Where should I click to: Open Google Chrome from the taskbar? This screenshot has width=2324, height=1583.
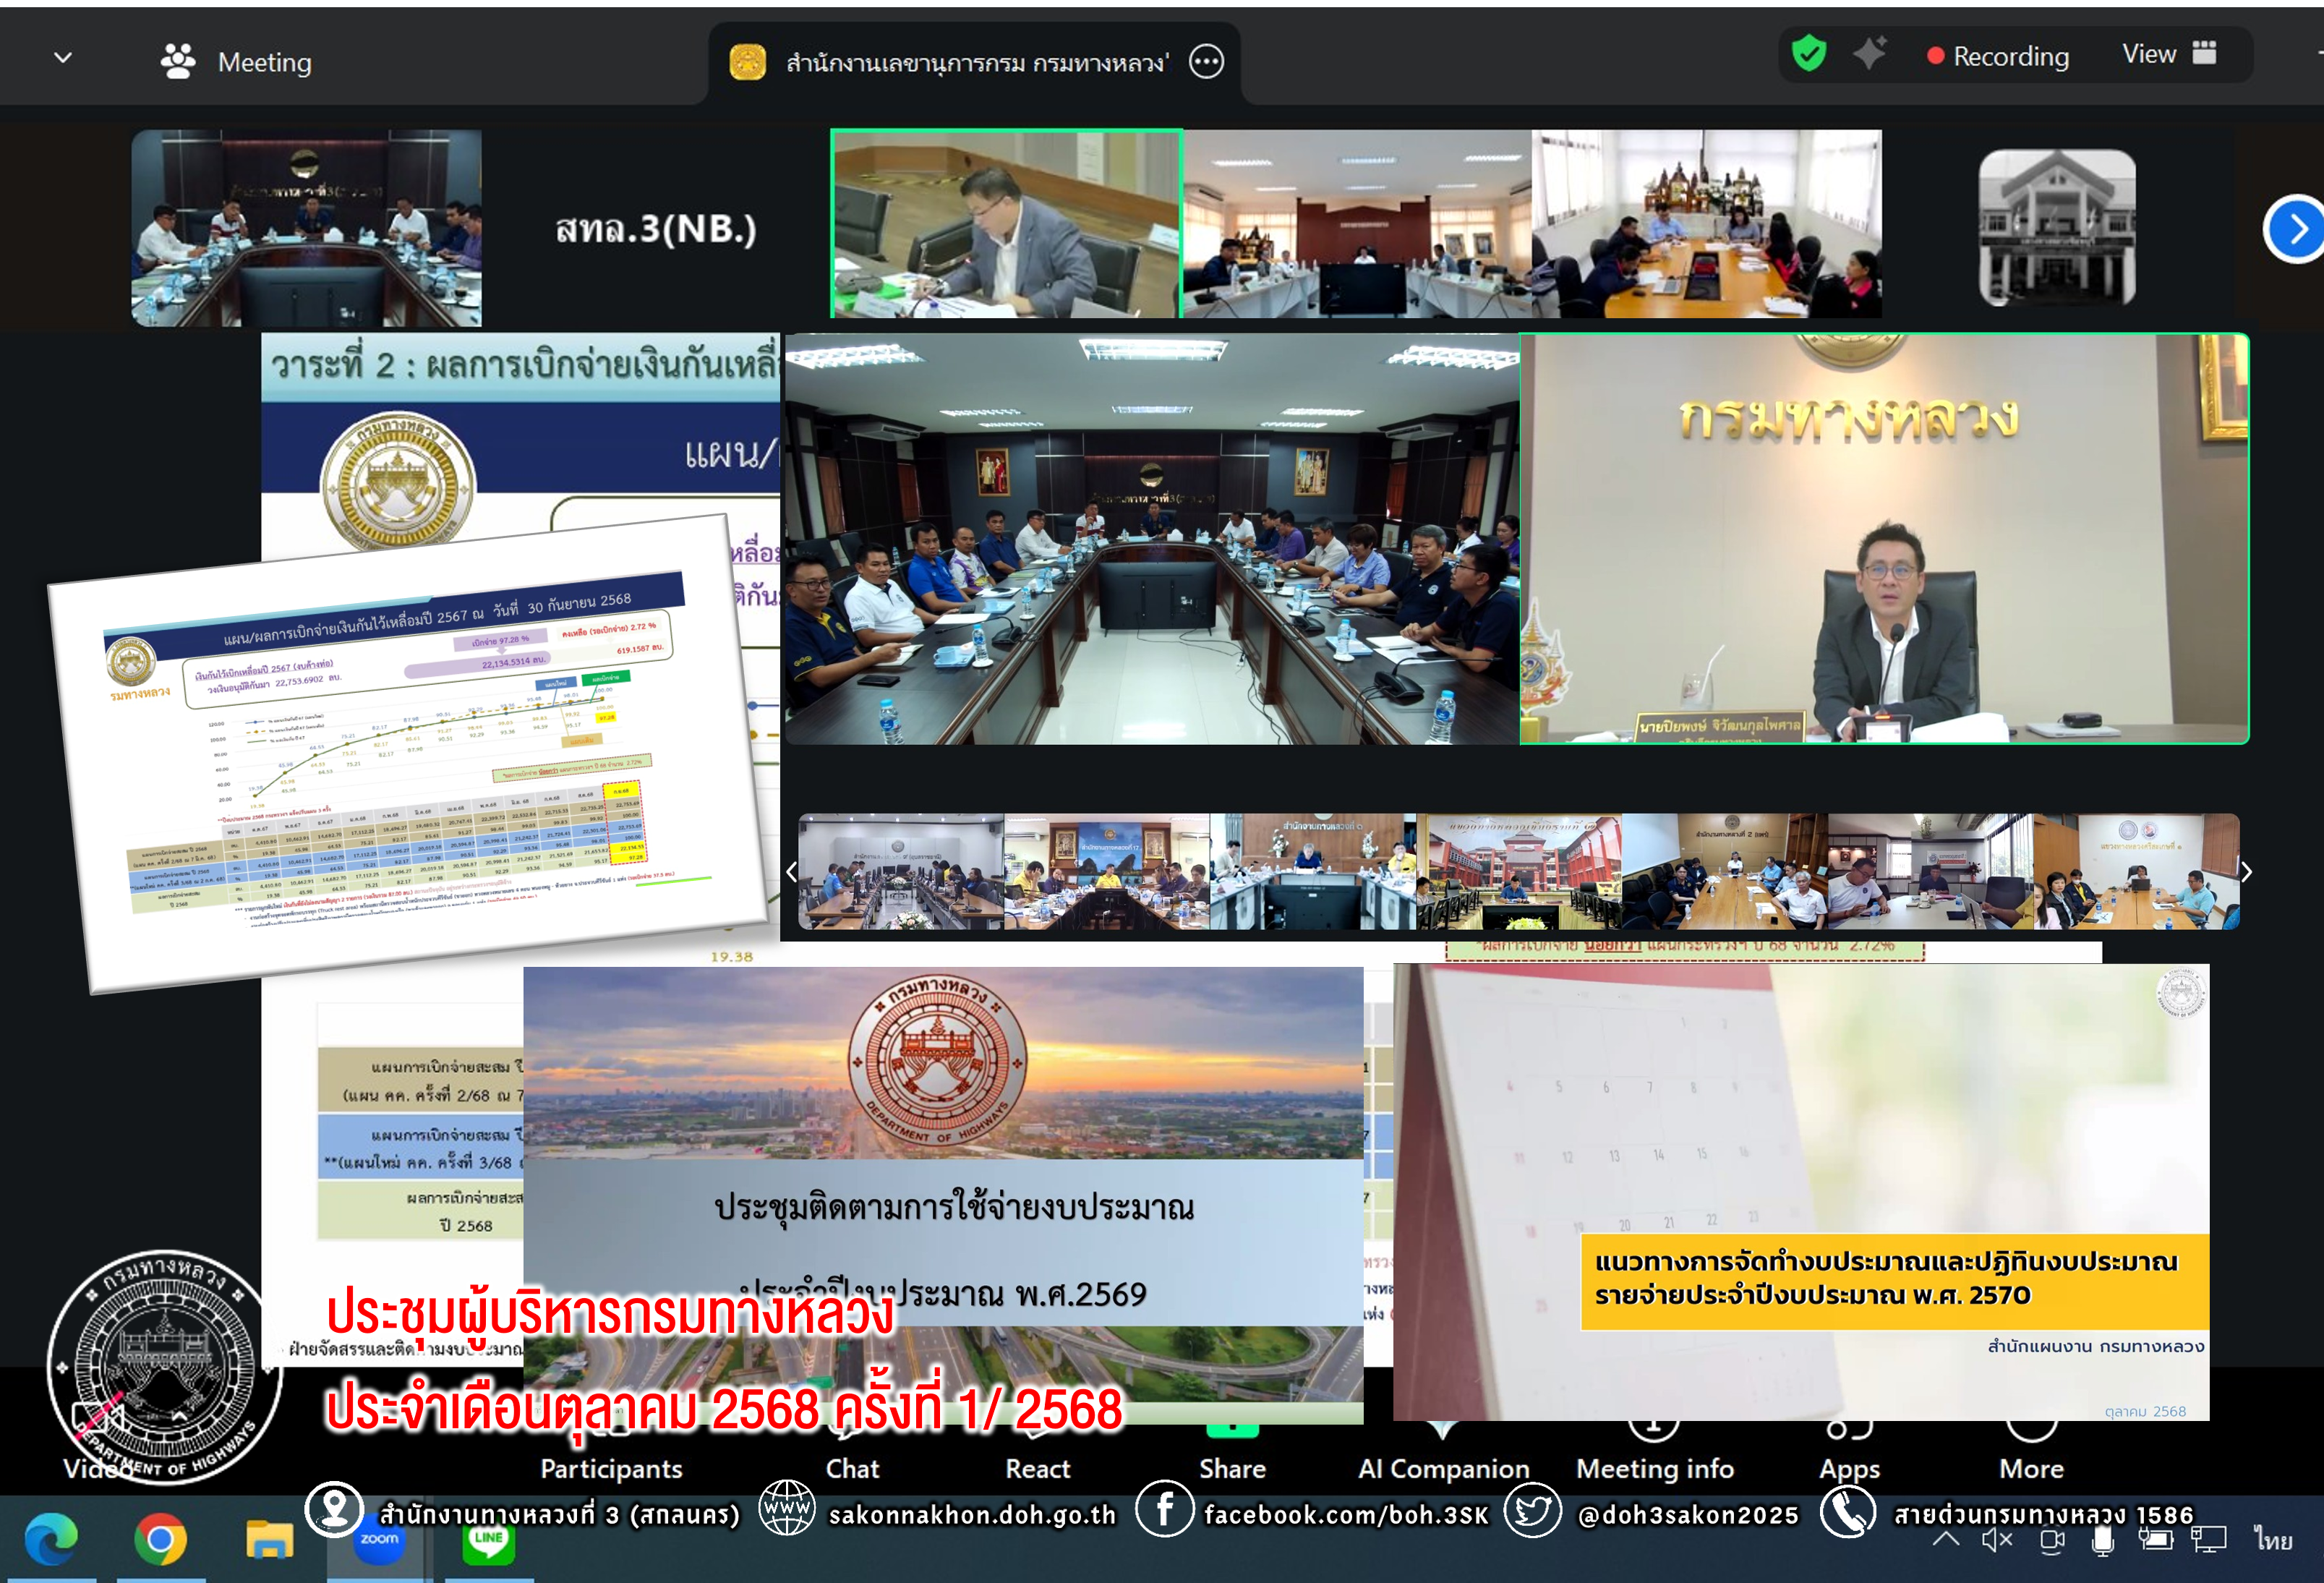(160, 1539)
